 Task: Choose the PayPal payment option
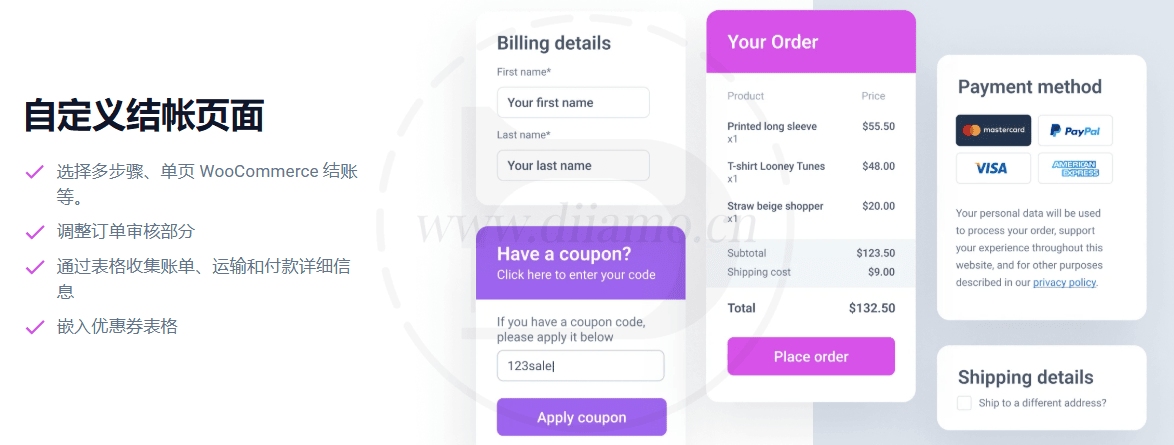tap(1075, 130)
